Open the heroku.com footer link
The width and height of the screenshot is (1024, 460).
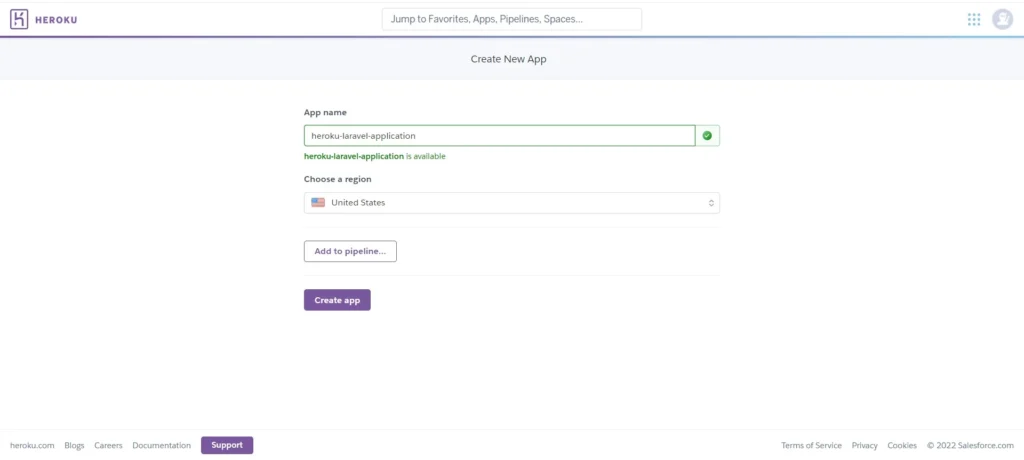(32, 446)
